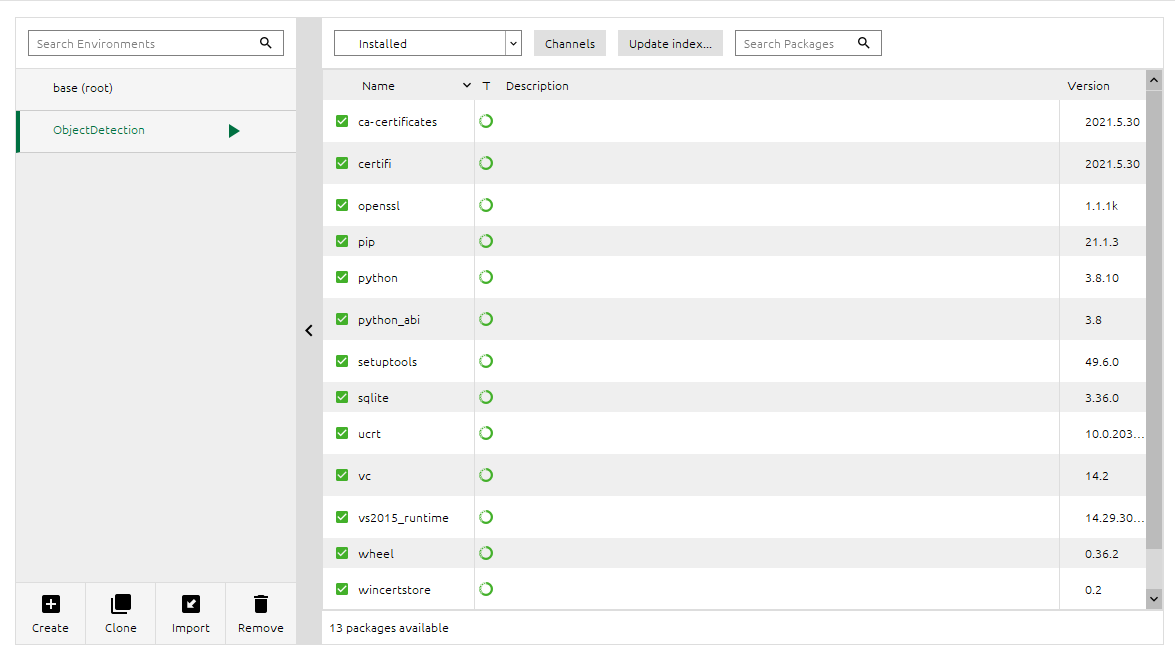Select the ObjectDetection environment
The width and height of the screenshot is (1175, 653).
(156, 131)
